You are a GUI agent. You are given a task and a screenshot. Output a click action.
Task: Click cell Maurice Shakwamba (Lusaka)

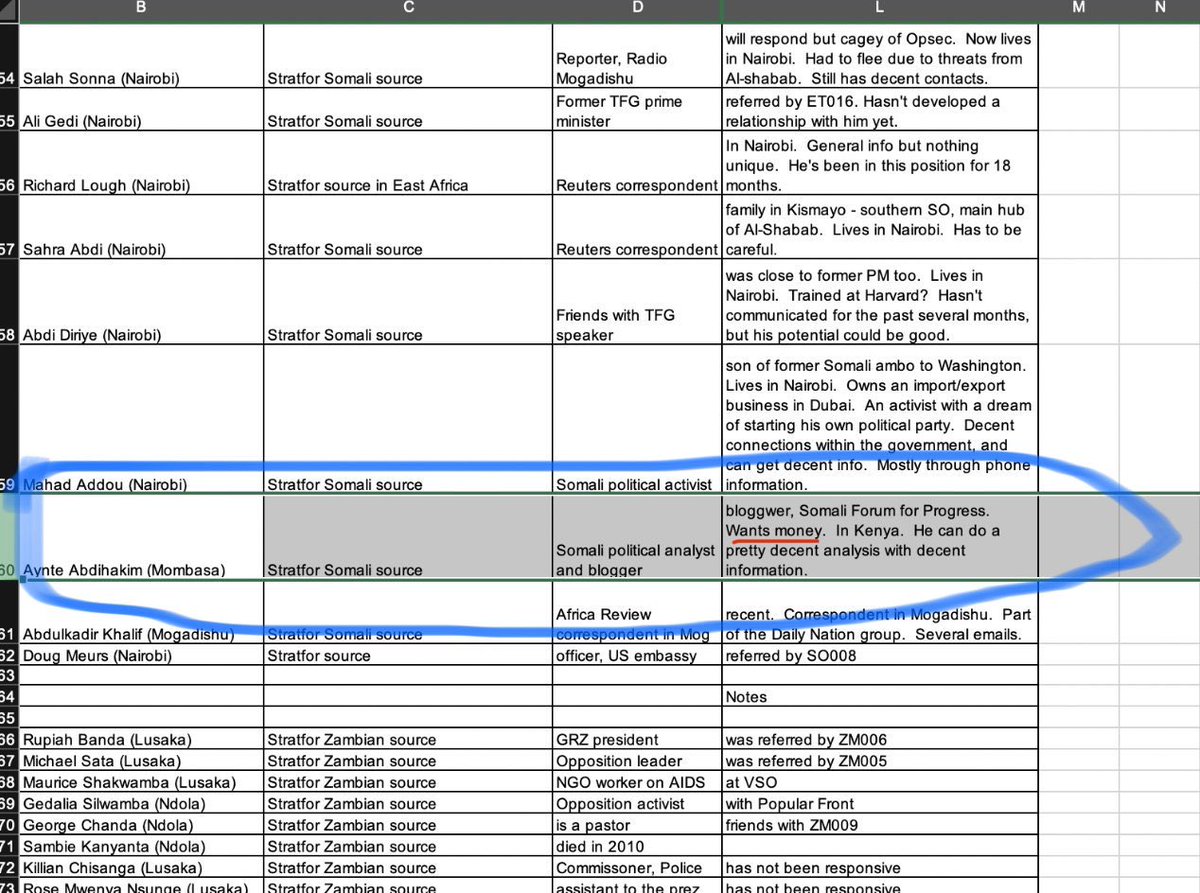coord(141,783)
